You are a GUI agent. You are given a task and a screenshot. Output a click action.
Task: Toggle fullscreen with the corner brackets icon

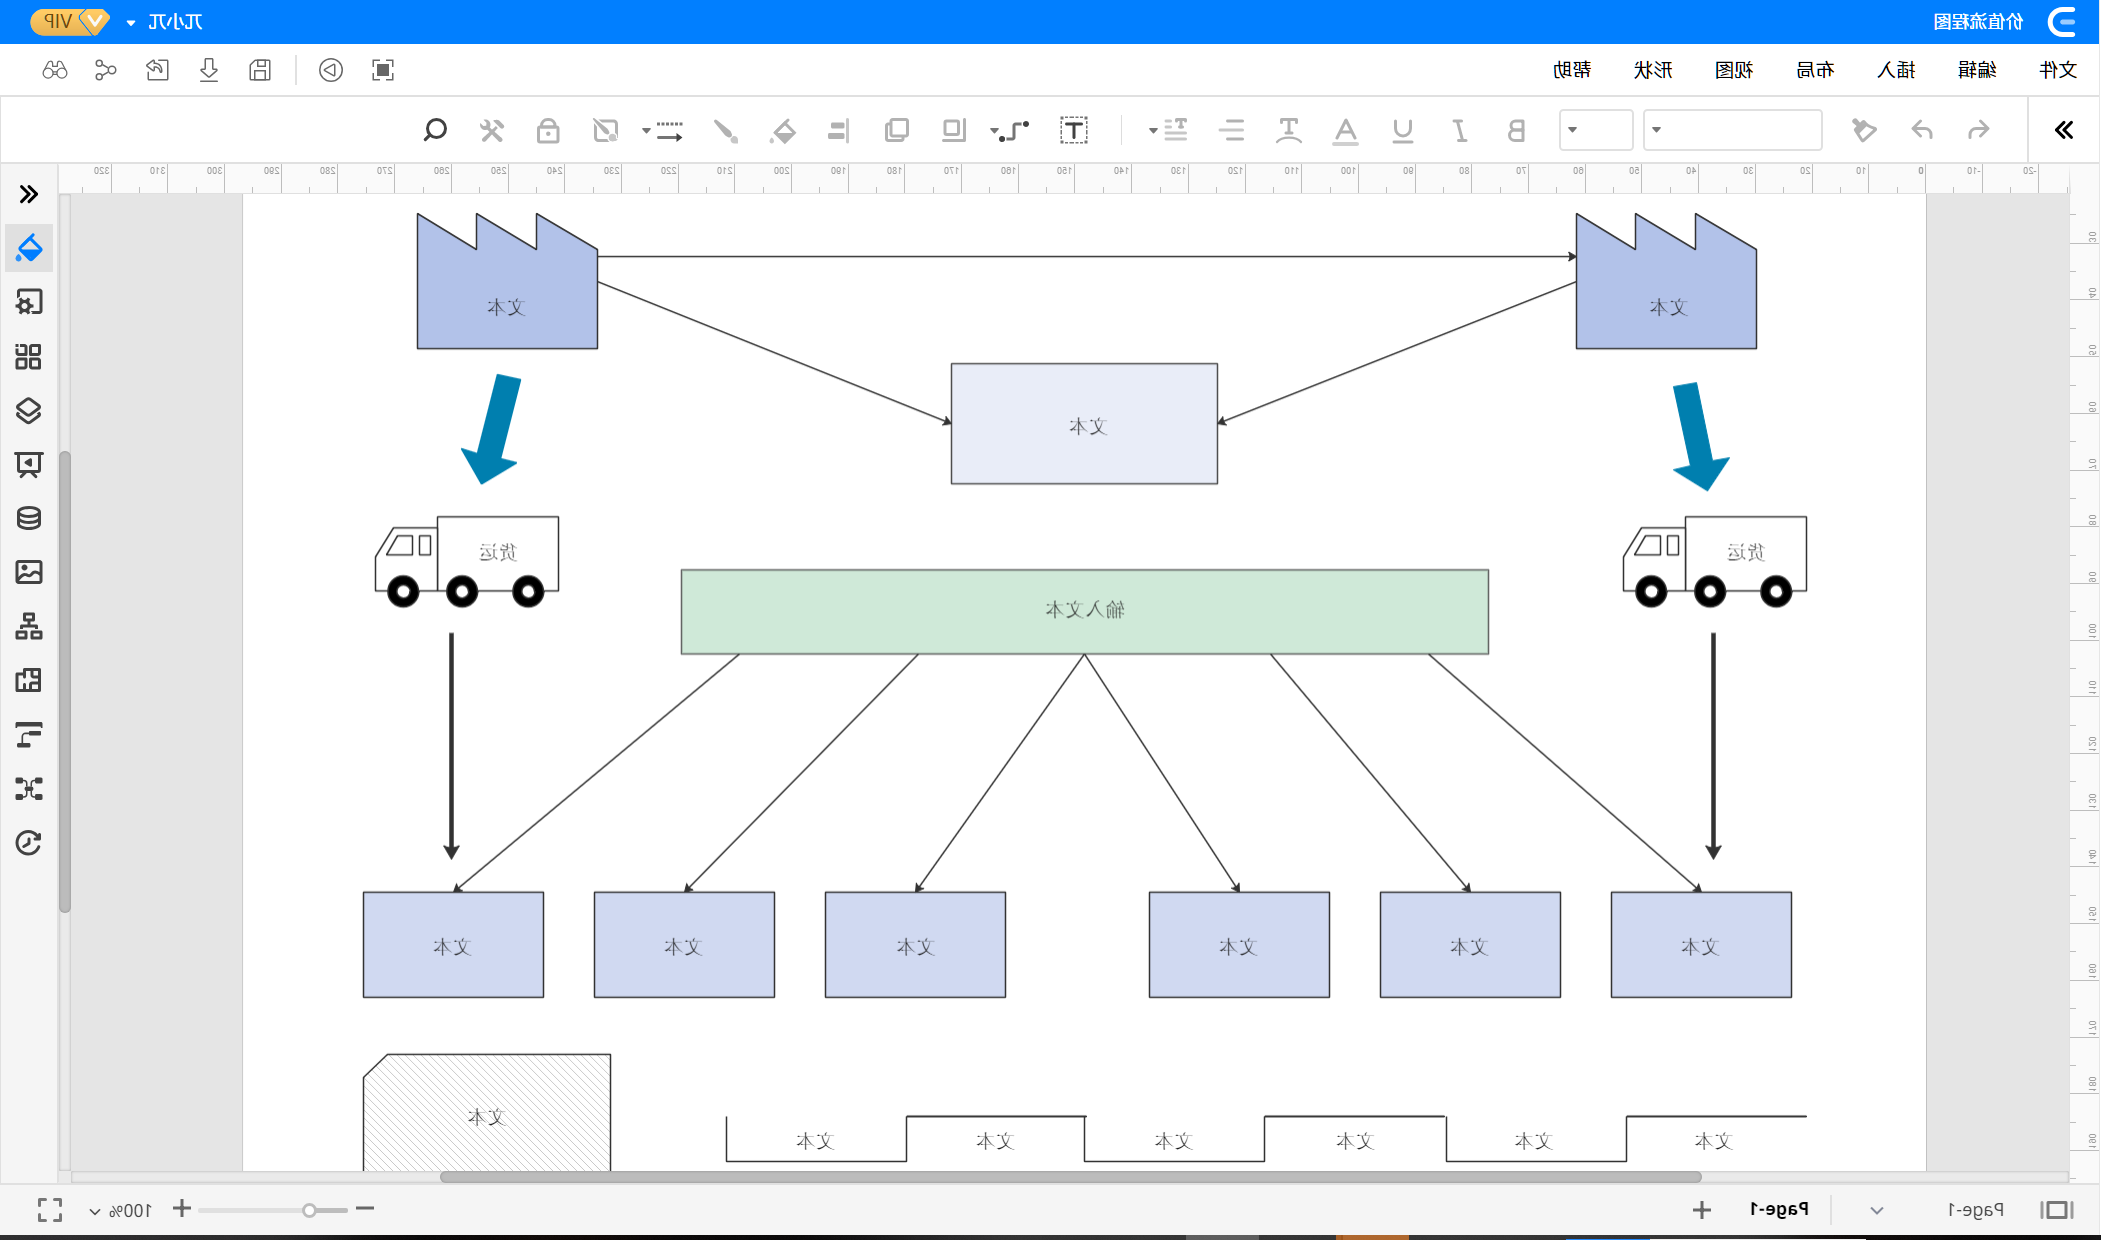pyautogui.click(x=50, y=1210)
